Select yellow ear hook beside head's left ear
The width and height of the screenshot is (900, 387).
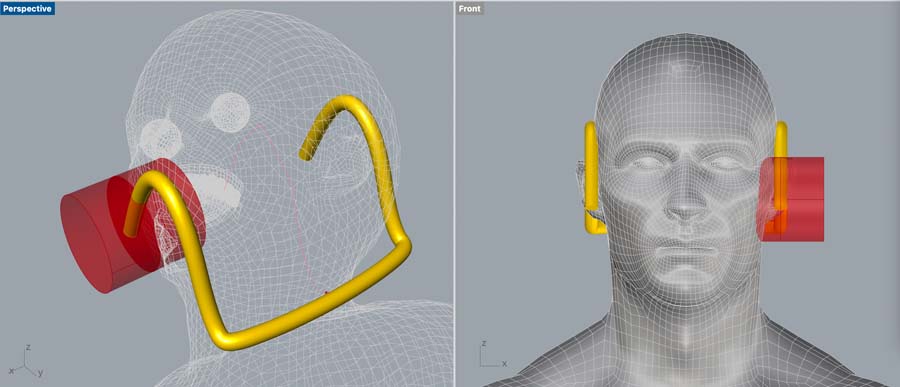(x=592, y=178)
